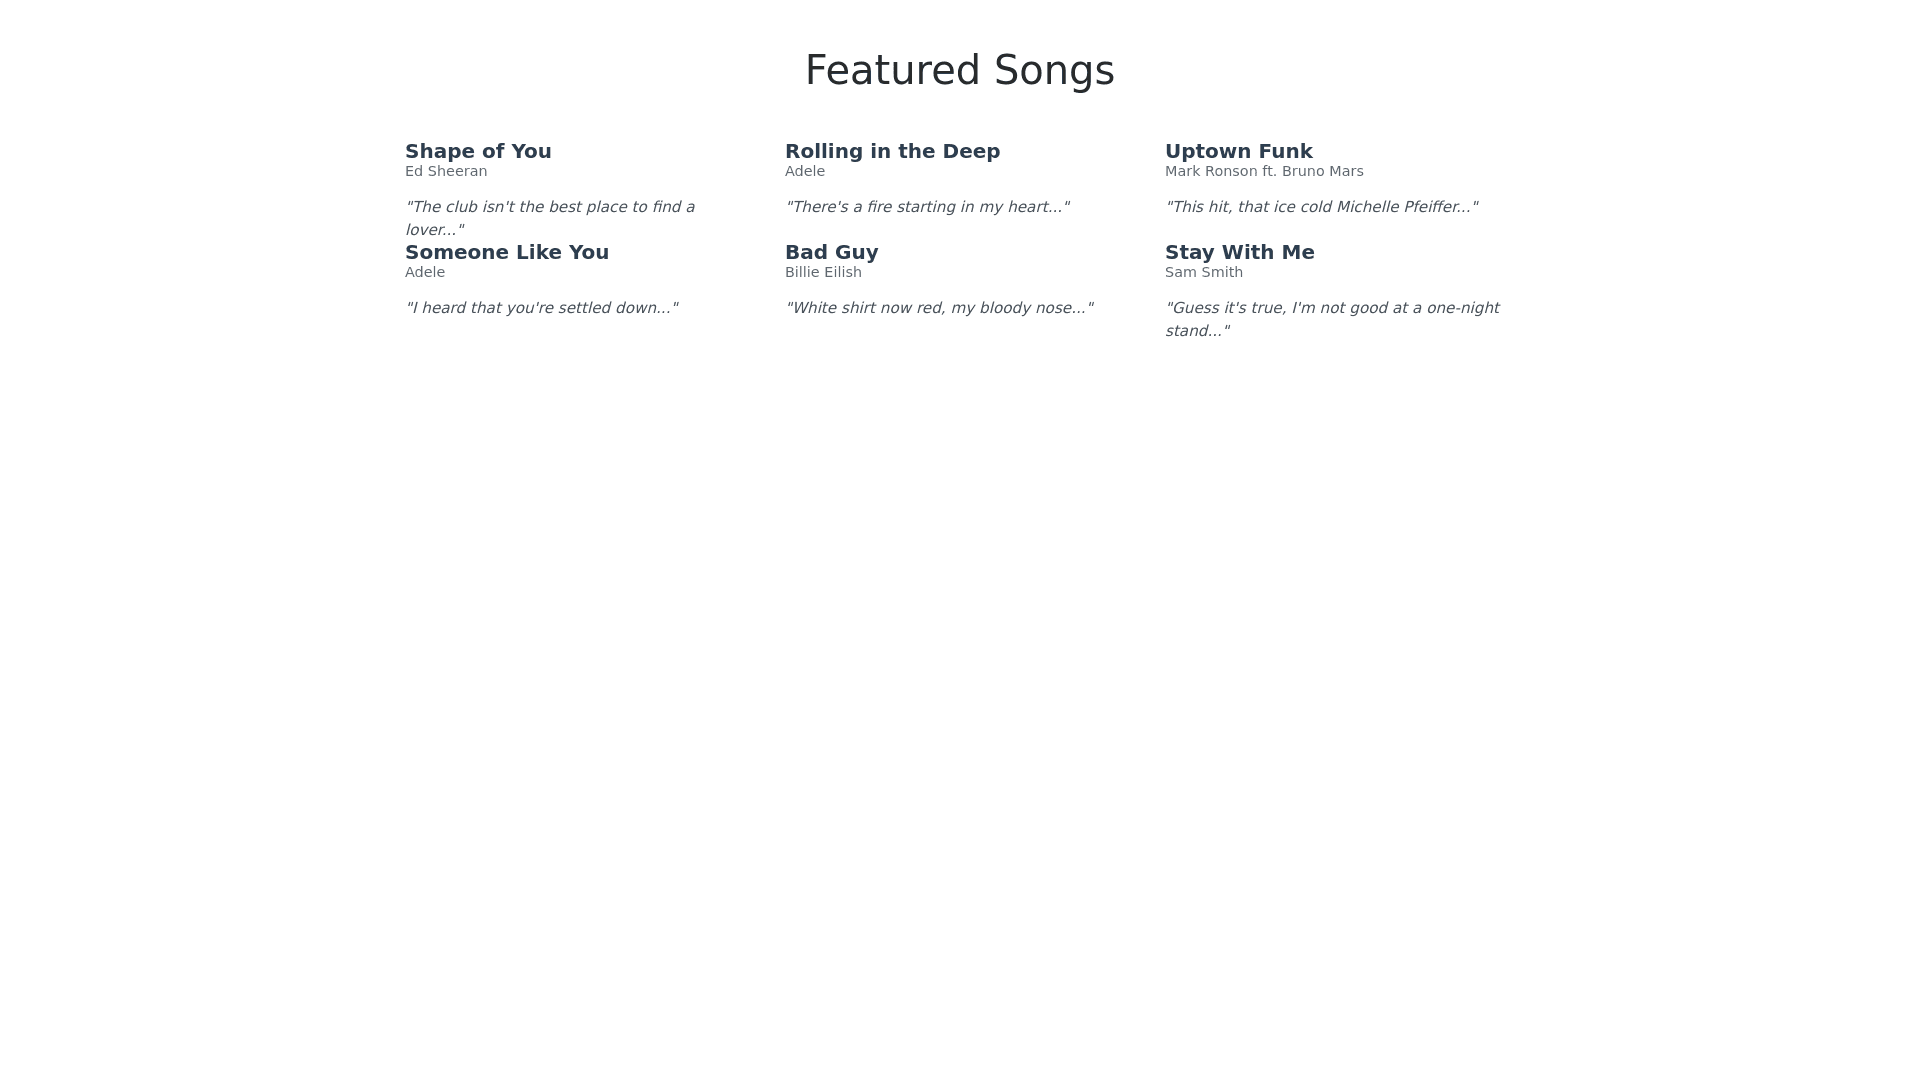Open the Shape of You song title
The height and width of the screenshot is (1080, 1920).
[x=478, y=151]
